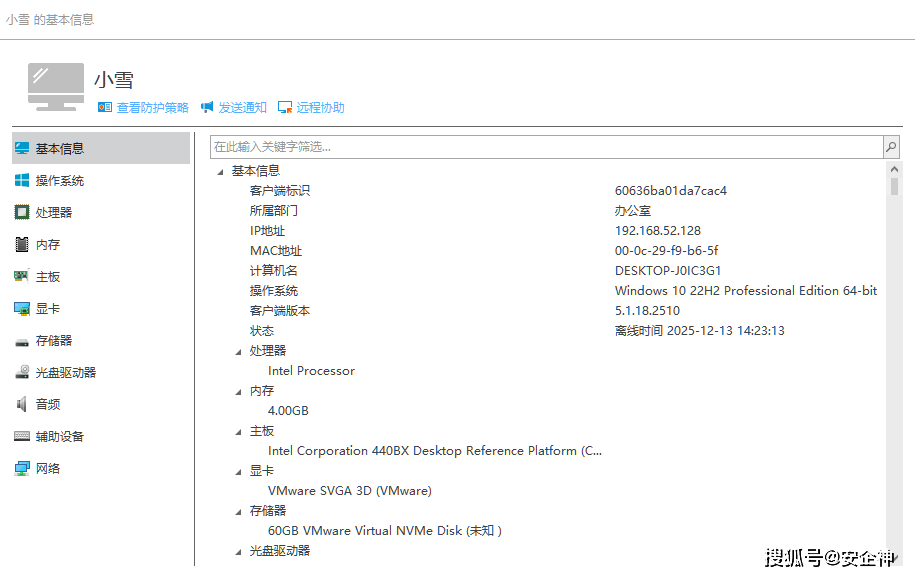Select the 显卡 display icon in sidebar
This screenshot has height=578, width=915.
click(22, 309)
